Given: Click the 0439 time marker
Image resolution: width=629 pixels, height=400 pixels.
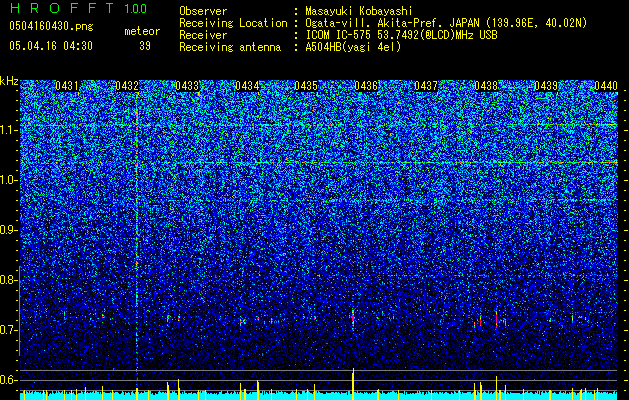Looking at the screenshot, I should click(x=546, y=86).
